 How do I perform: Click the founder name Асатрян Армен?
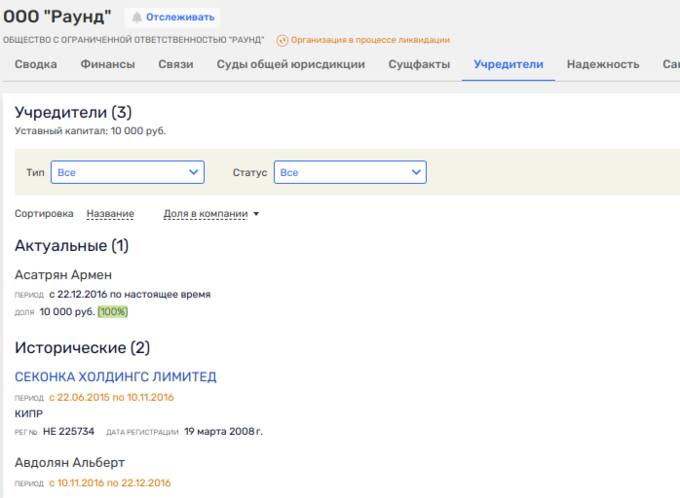tap(63, 275)
